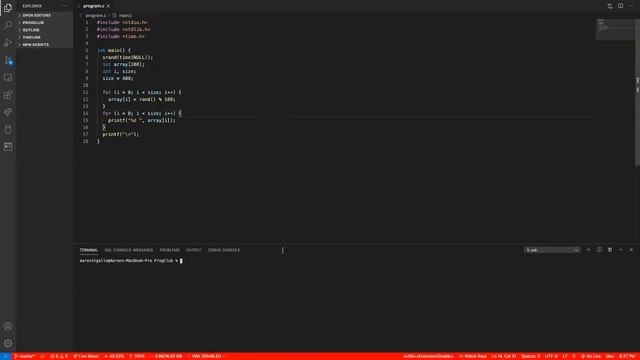
Task: Switch to the Problems tab
Action: coord(169,250)
